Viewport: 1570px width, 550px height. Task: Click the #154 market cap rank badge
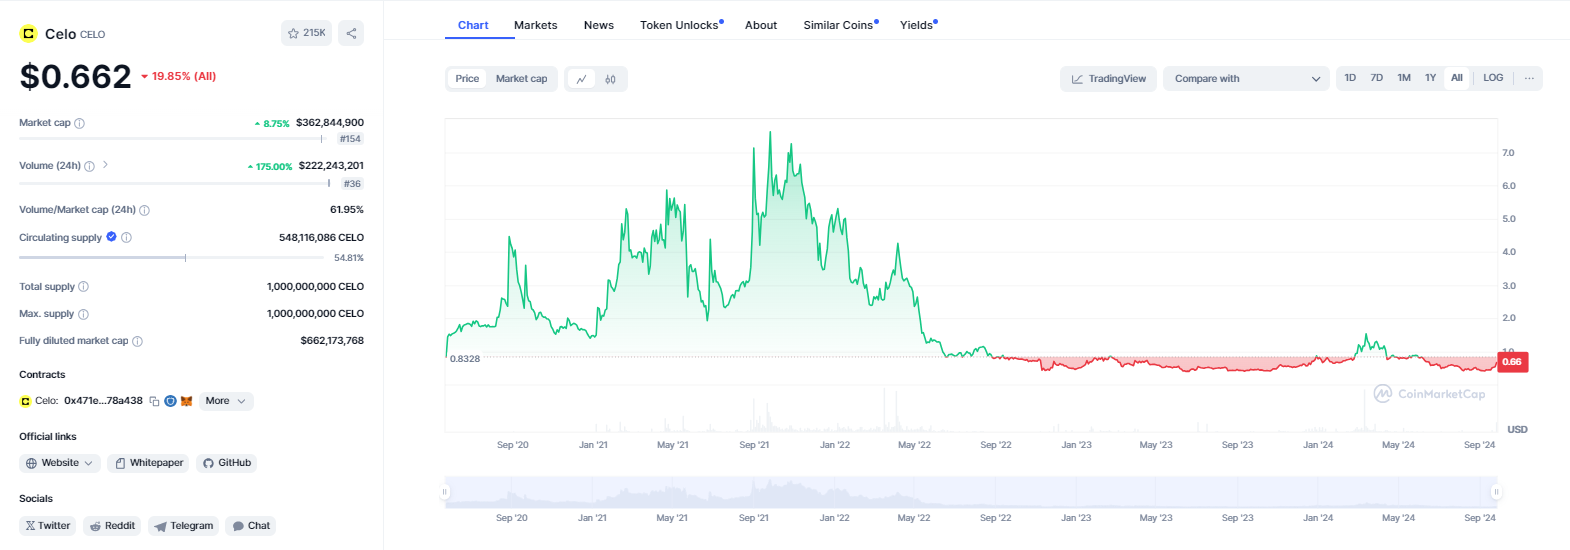350,139
